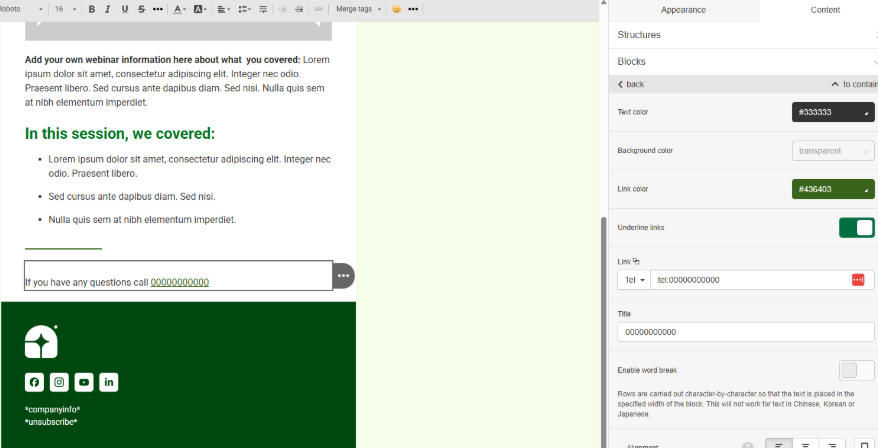Open more formatting options beside strikethrough
Screen dimensions: 878x448
[158, 9]
